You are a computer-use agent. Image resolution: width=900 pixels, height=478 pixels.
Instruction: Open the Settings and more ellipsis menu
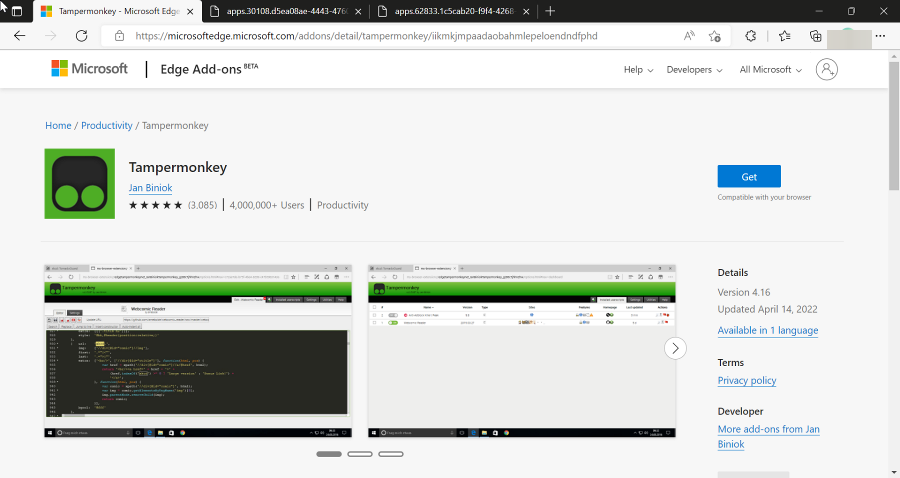point(880,36)
